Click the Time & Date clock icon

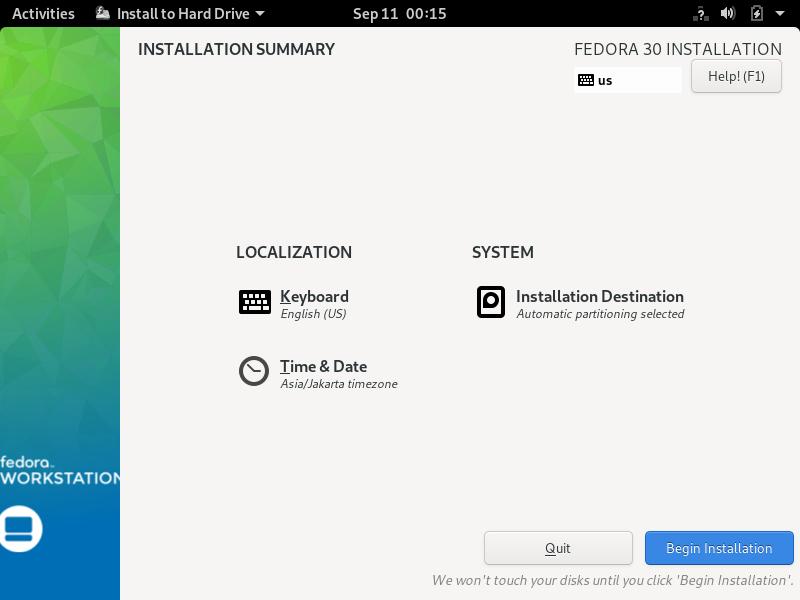[x=254, y=371]
